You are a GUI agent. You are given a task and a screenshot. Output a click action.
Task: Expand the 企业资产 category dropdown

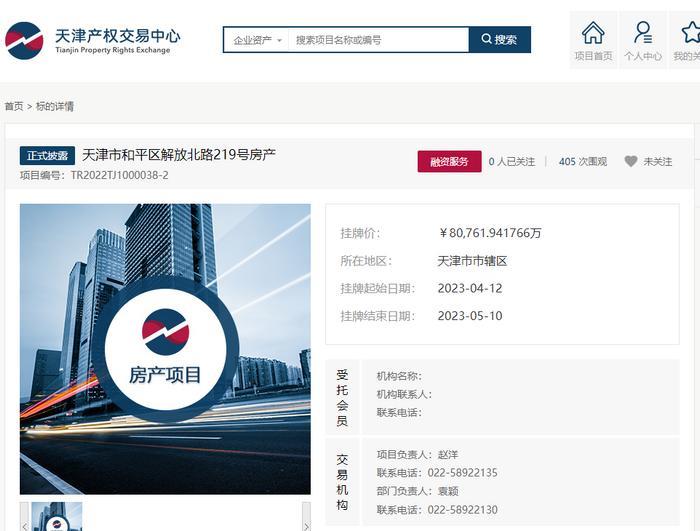[257, 40]
